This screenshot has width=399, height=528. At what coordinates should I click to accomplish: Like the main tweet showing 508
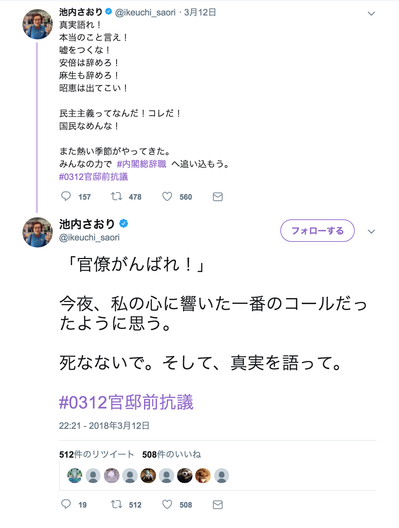167,504
